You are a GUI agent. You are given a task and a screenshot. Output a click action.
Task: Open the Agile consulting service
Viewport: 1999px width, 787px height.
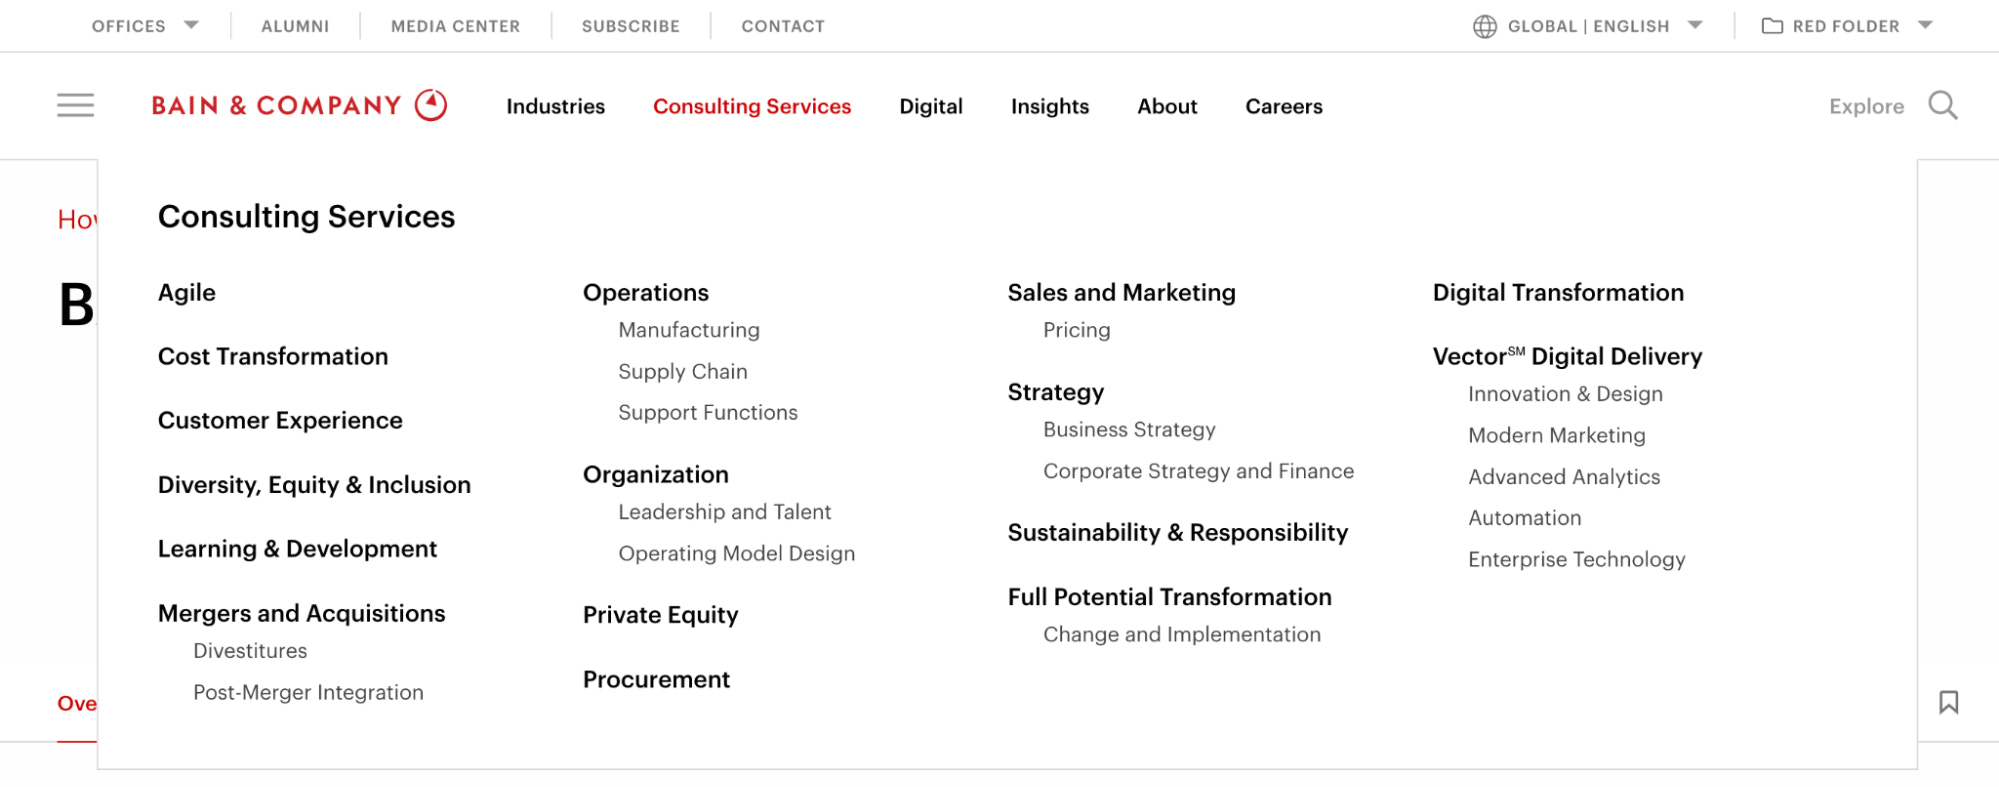[186, 292]
